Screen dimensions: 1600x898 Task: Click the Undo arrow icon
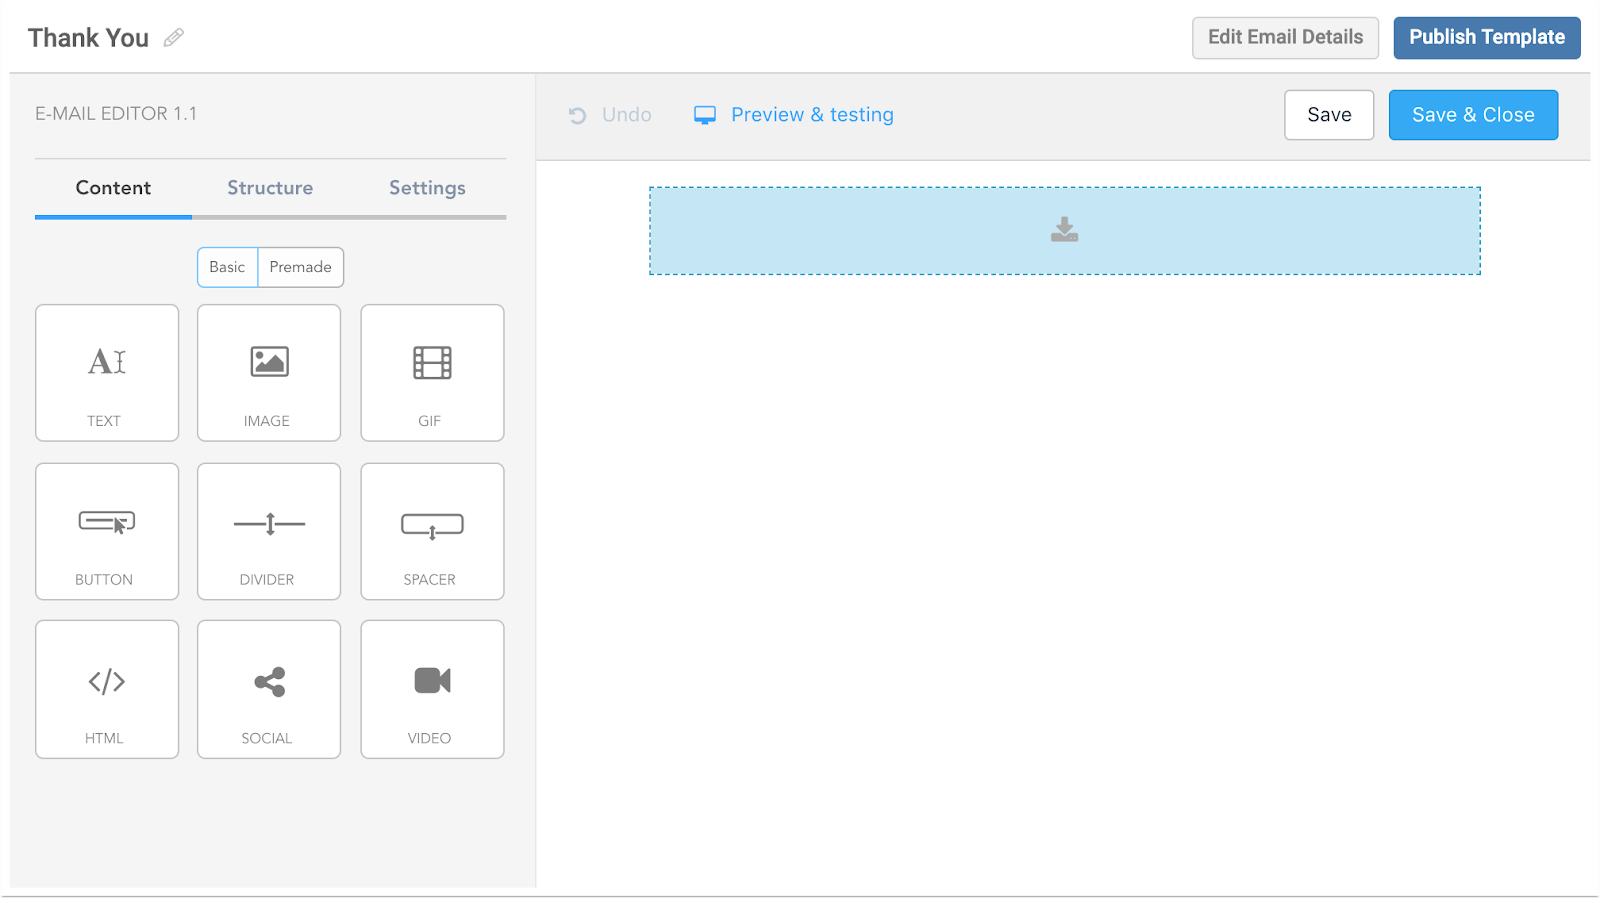[x=577, y=115]
